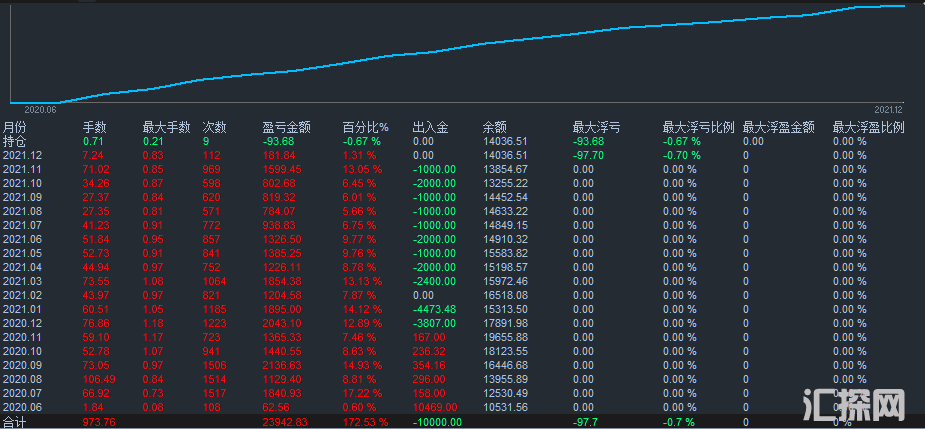Click chart start date label 2020.06

tap(40, 110)
